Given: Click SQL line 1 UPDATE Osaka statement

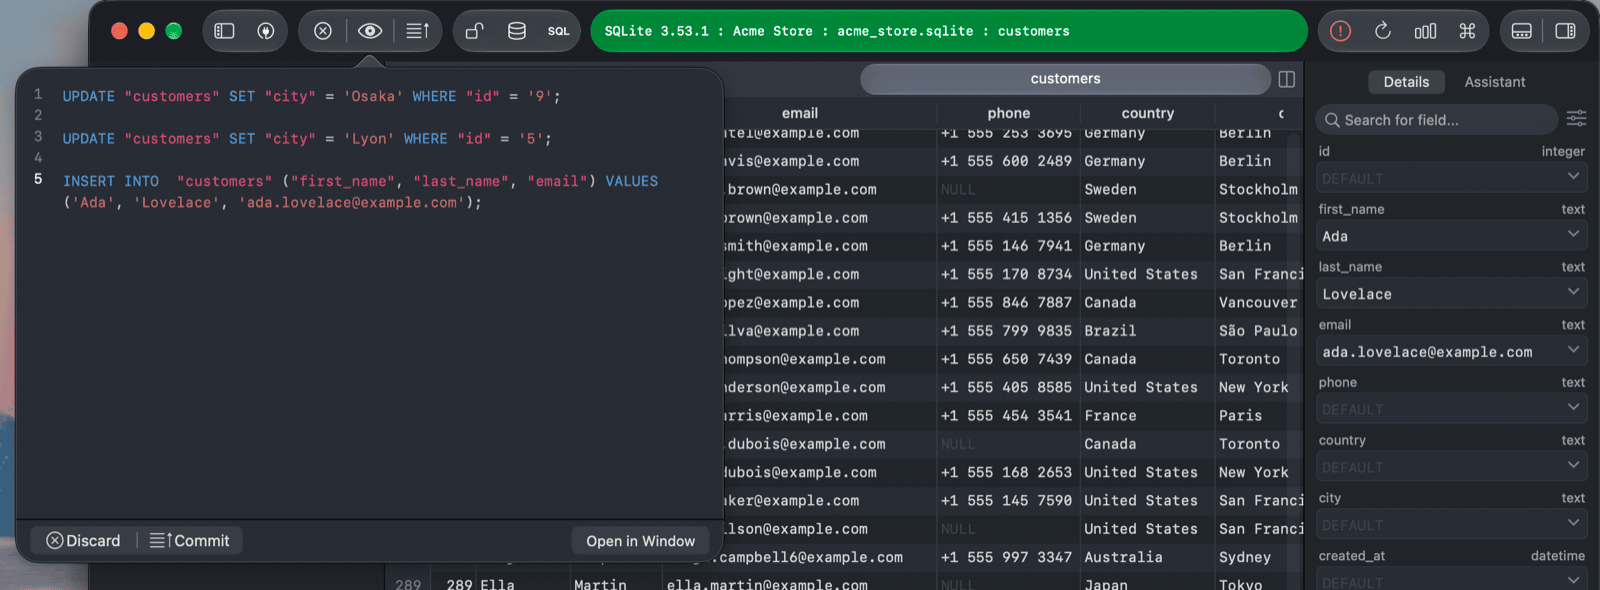Looking at the screenshot, I should pyautogui.click(x=311, y=96).
